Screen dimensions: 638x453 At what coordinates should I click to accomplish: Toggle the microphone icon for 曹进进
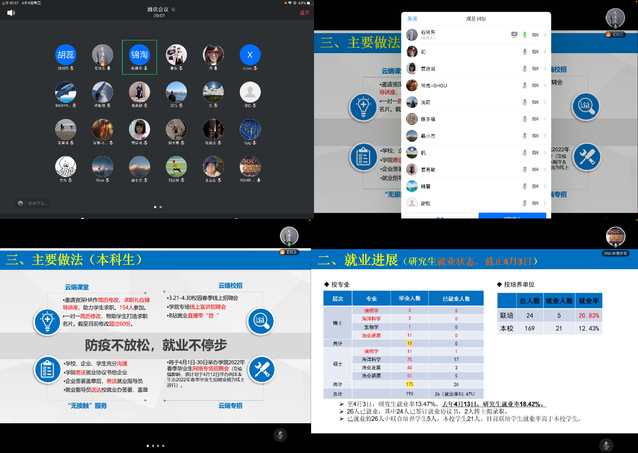click(x=524, y=67)
